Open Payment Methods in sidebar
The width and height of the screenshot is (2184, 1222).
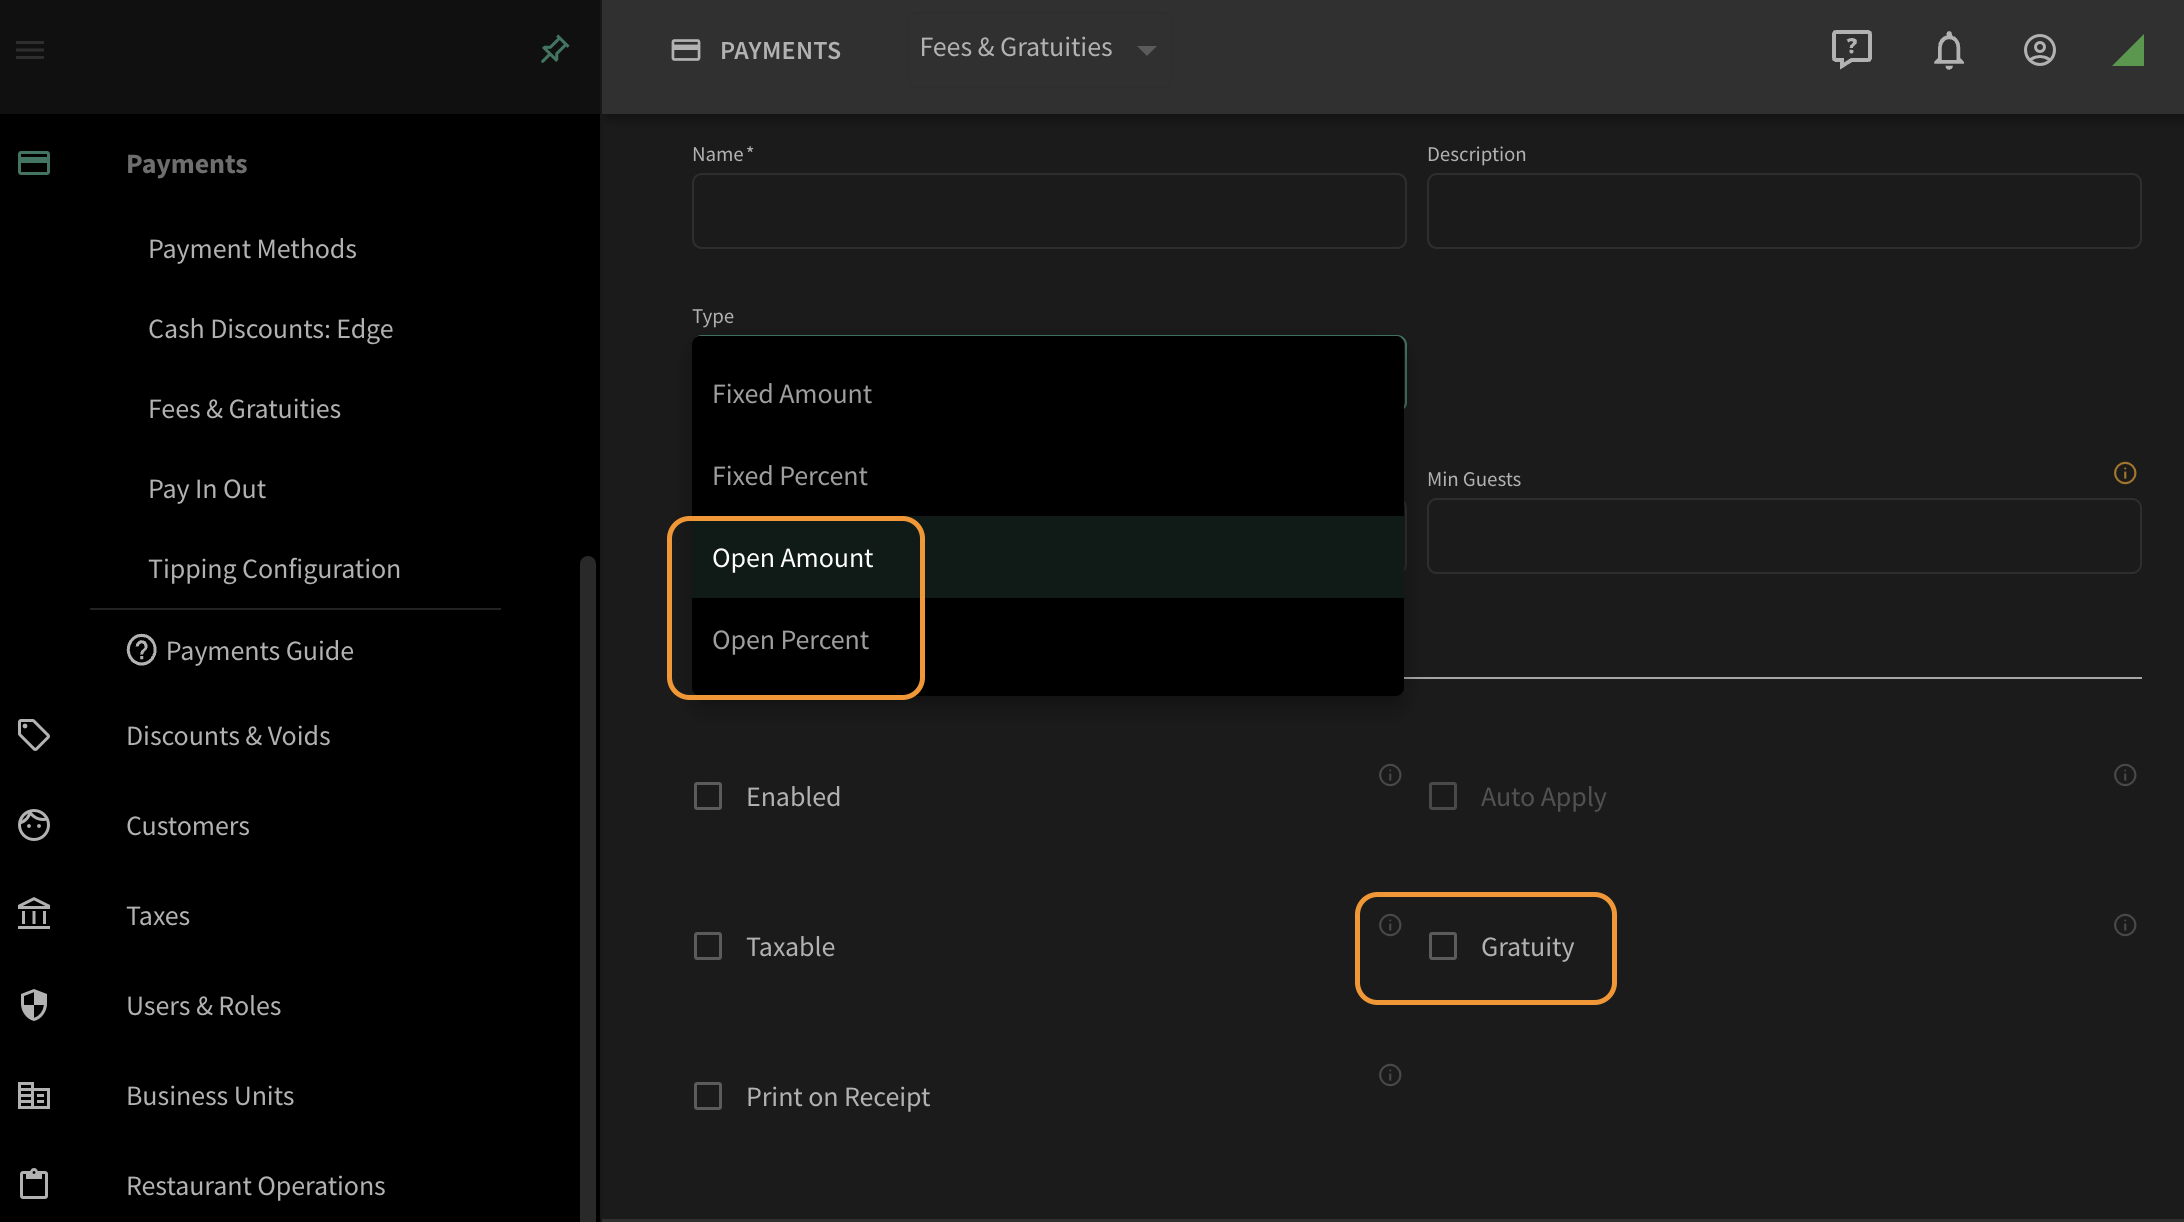252,248
